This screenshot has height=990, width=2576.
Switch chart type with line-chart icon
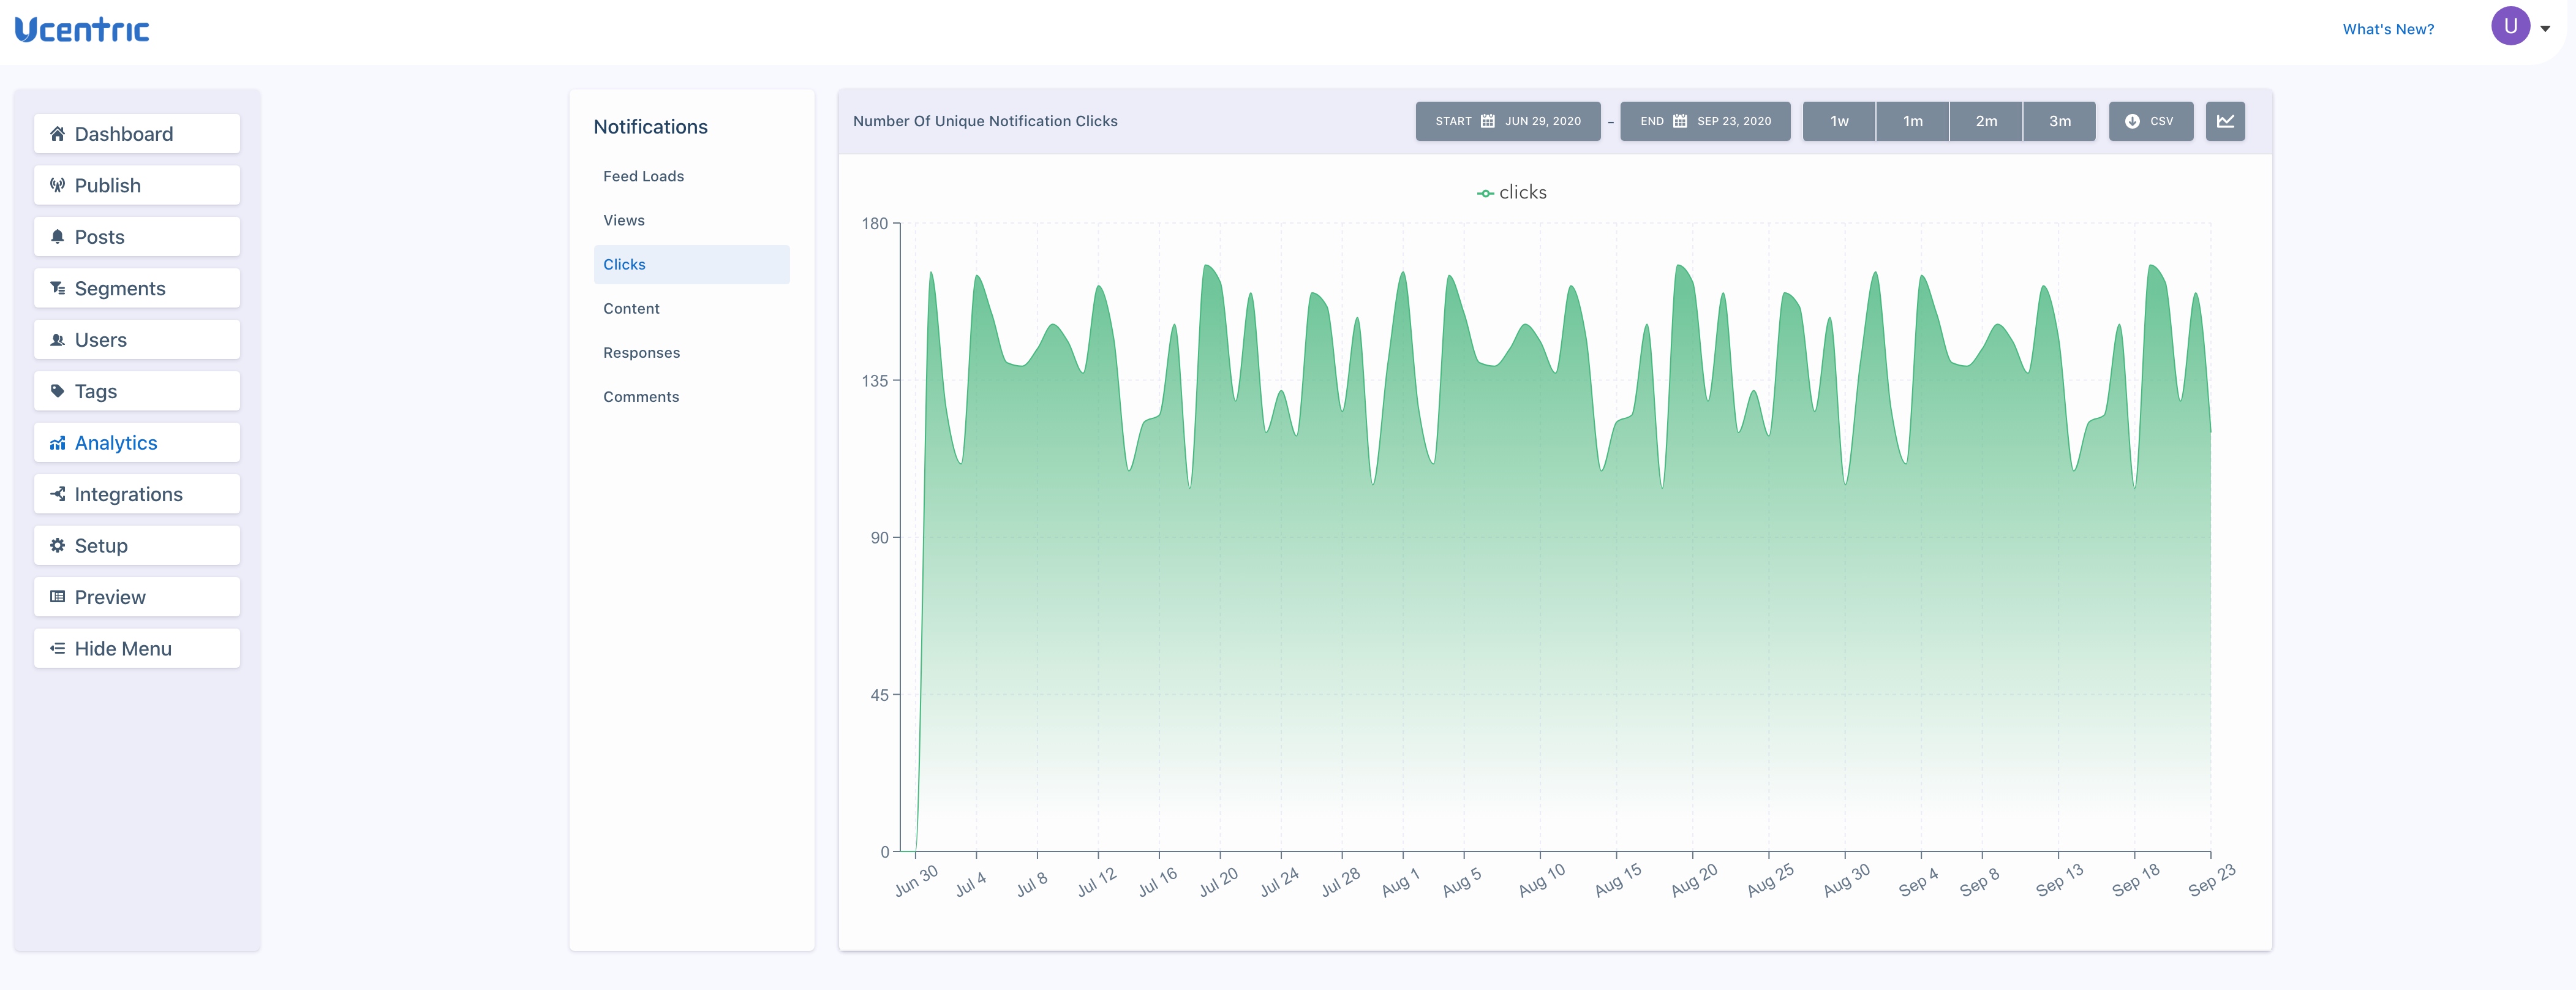pyautogui.click(x=2225, y=121)
